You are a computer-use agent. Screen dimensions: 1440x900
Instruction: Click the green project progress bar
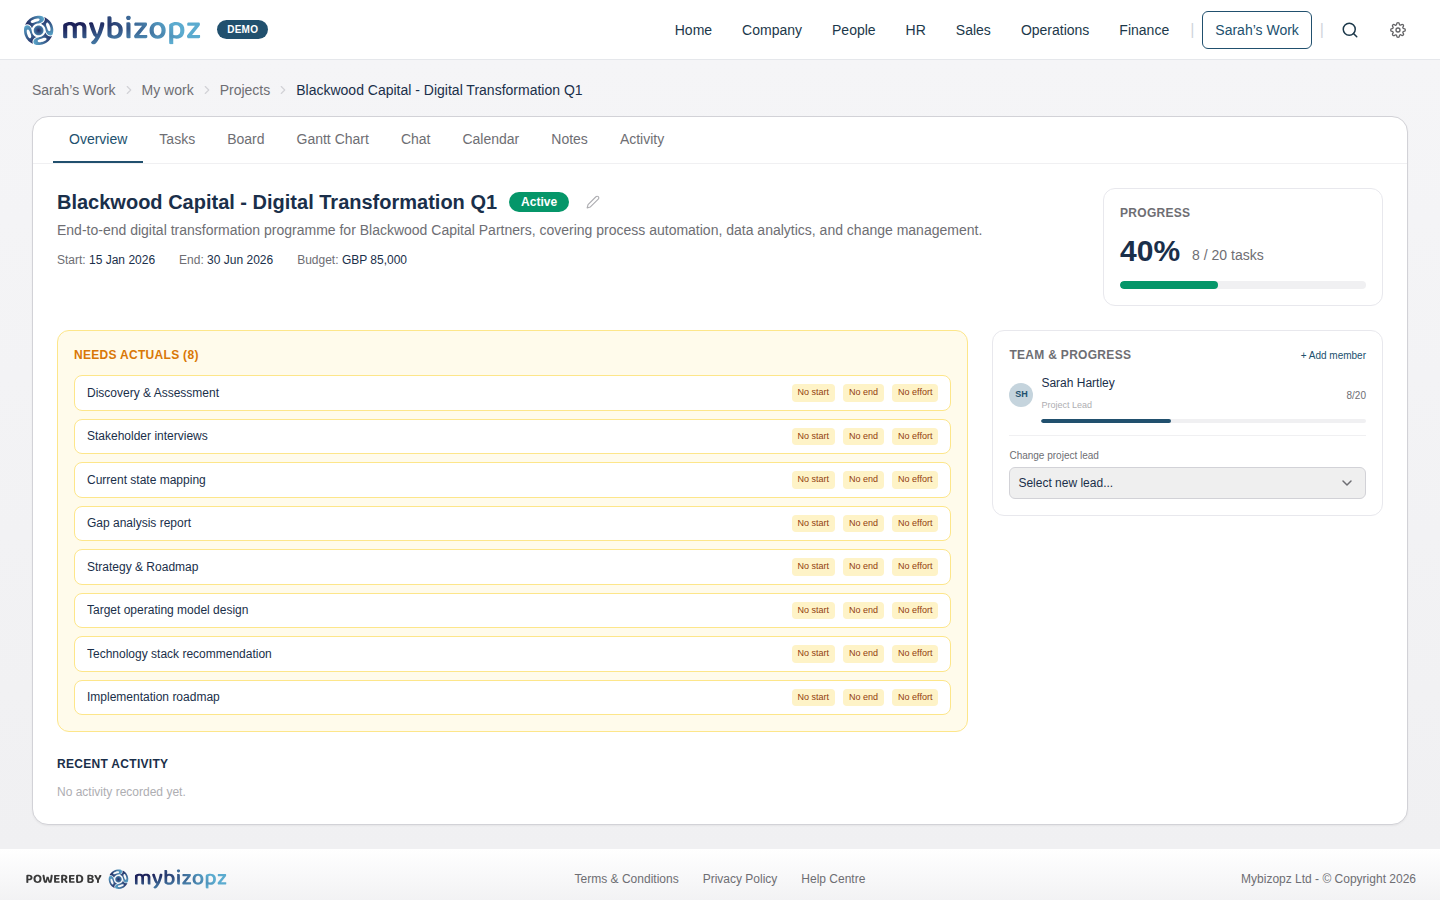click(x=1169, y=284)
